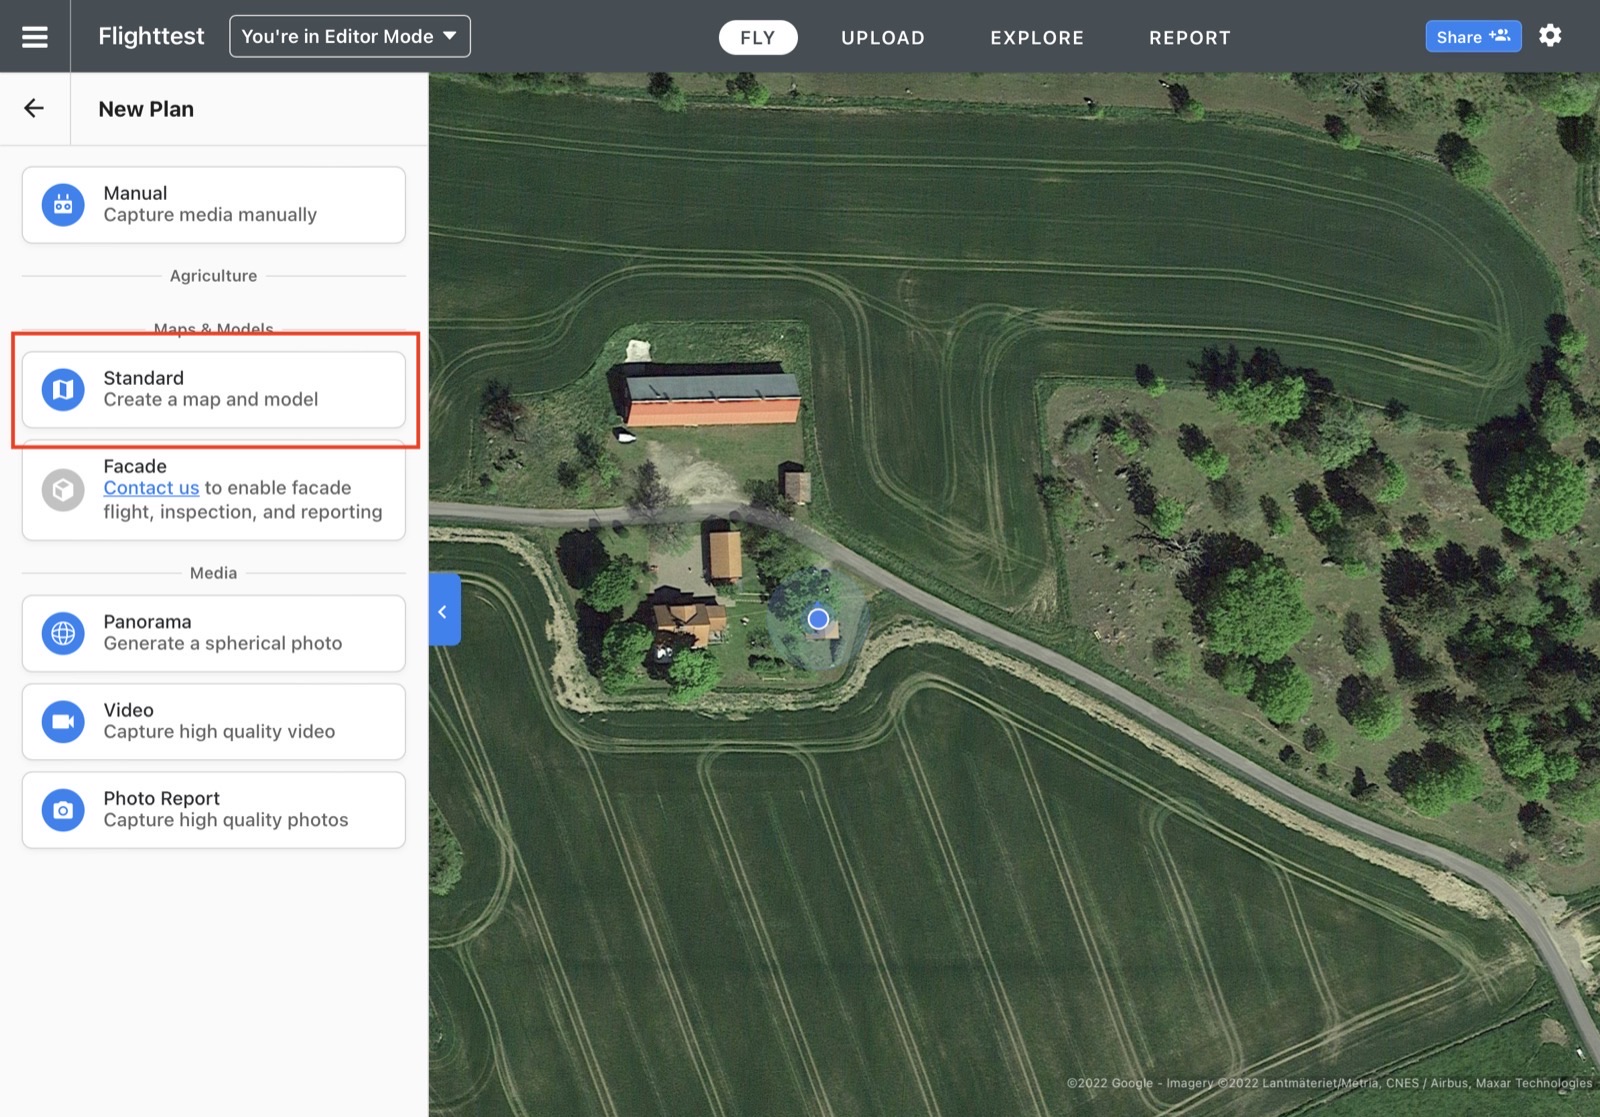1600x1117 pixels.
Task: Choose Standard create a map and model
Action: click(214, 390)
